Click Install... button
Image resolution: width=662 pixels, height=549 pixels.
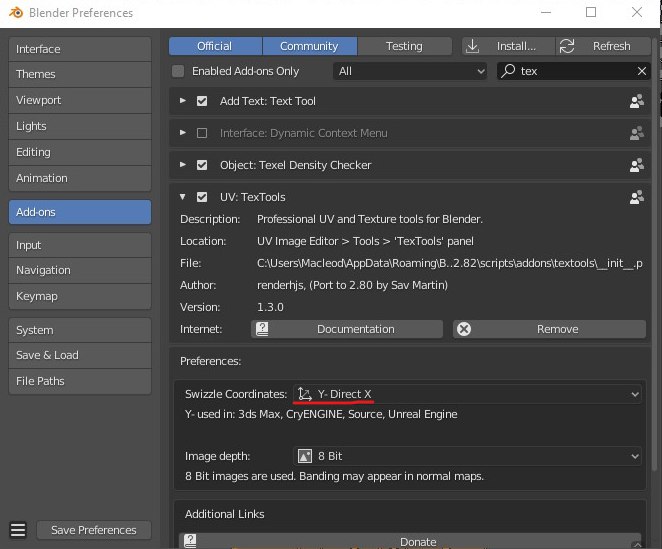point(508,46)
